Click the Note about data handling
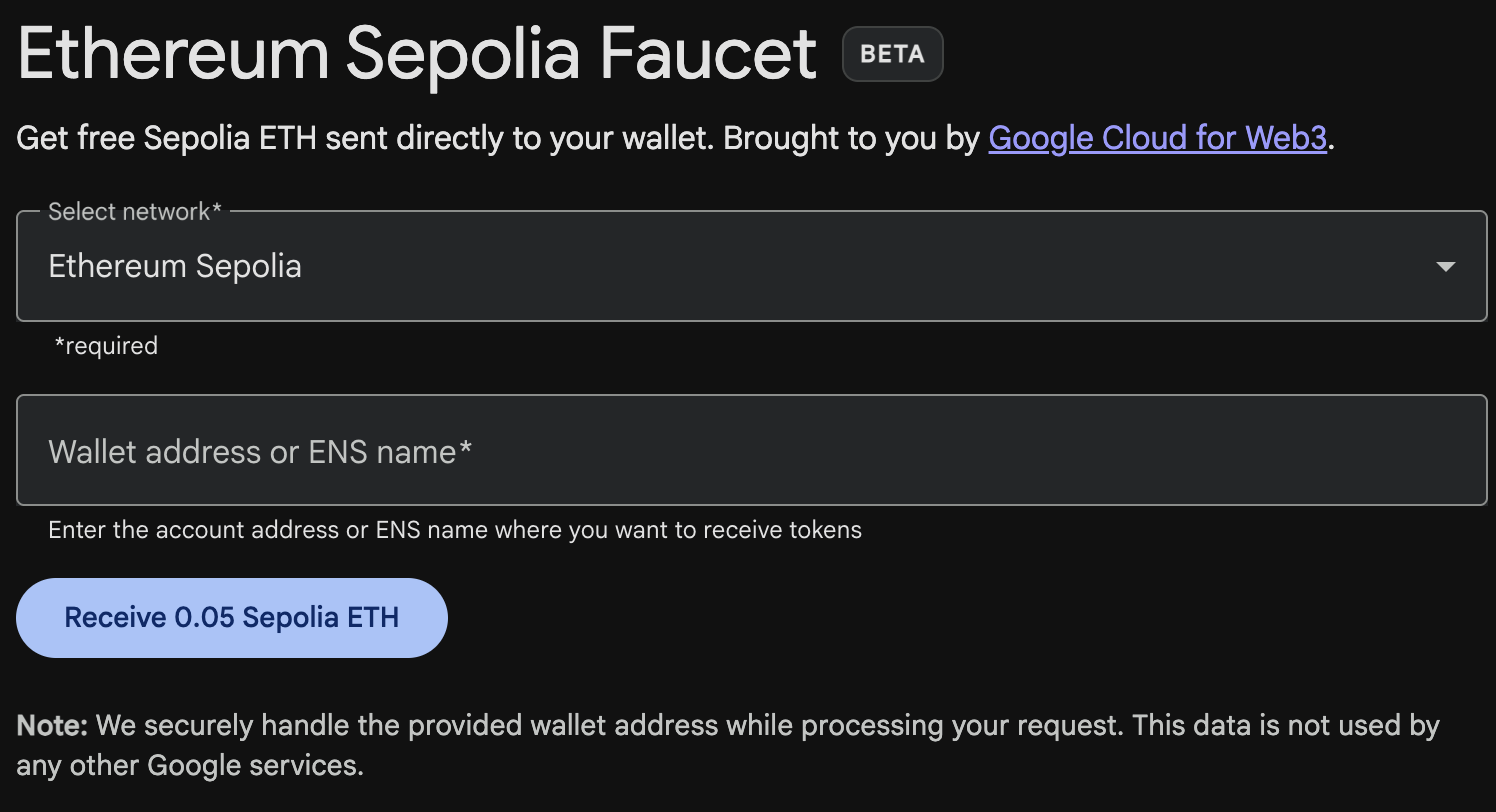Viewport: 1496px width, 812px height. coord(728,745)
